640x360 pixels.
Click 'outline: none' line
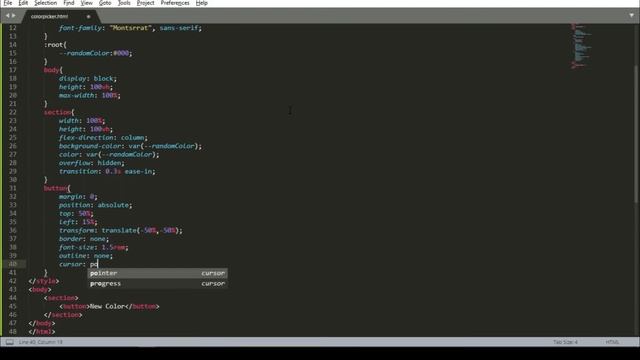(86, 256)
